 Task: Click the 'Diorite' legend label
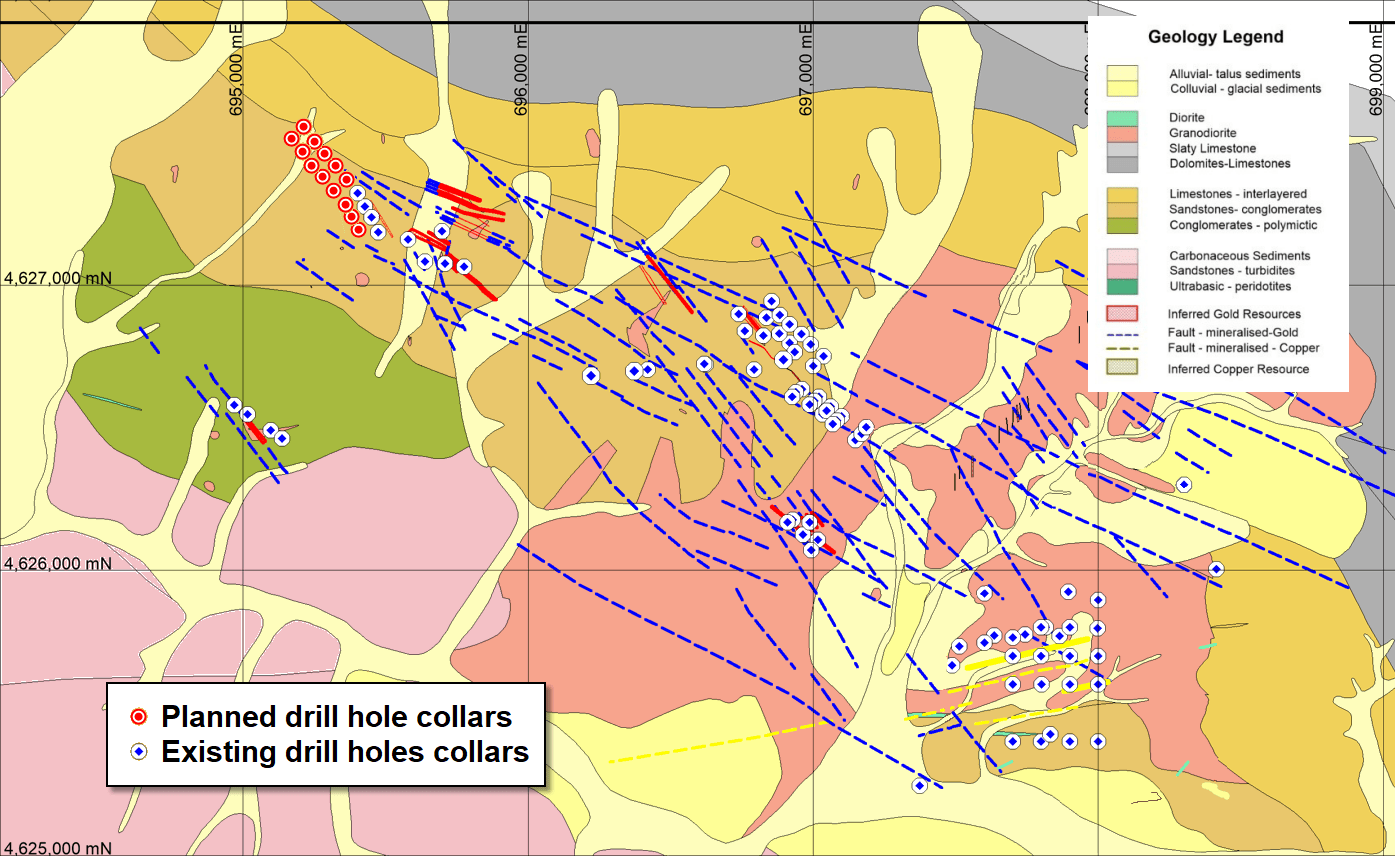click(1187, 118)
